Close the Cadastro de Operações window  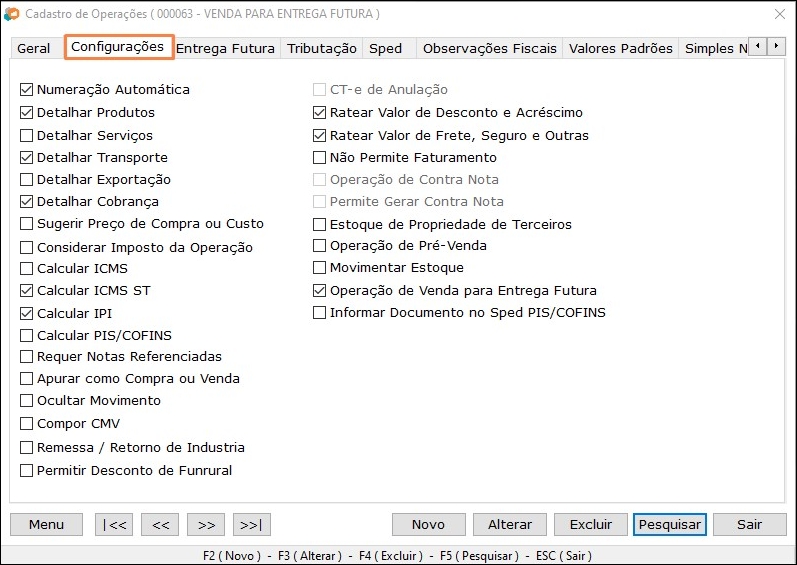click(x=780, y=14)
